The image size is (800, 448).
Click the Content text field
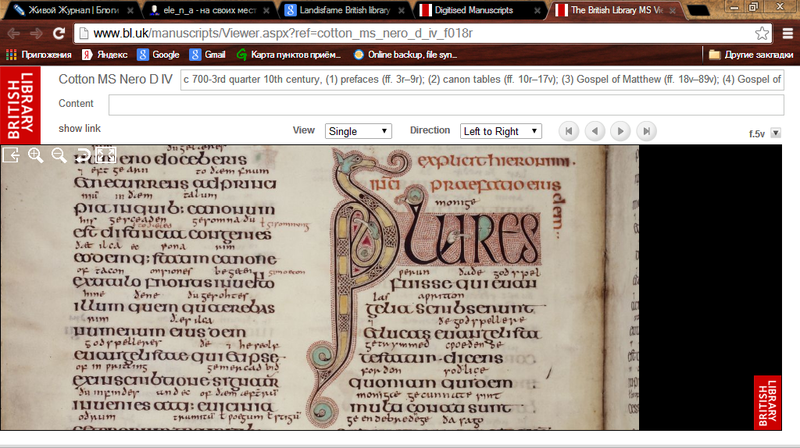click(446, 105)
